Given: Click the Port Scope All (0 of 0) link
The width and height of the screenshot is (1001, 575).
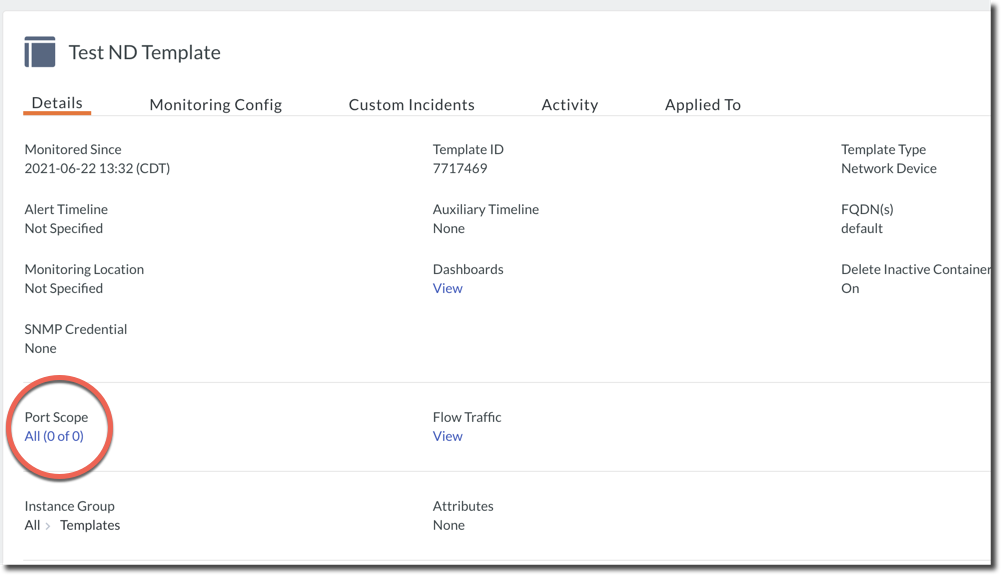Looking at the screenshot, I should click(54, 436).
